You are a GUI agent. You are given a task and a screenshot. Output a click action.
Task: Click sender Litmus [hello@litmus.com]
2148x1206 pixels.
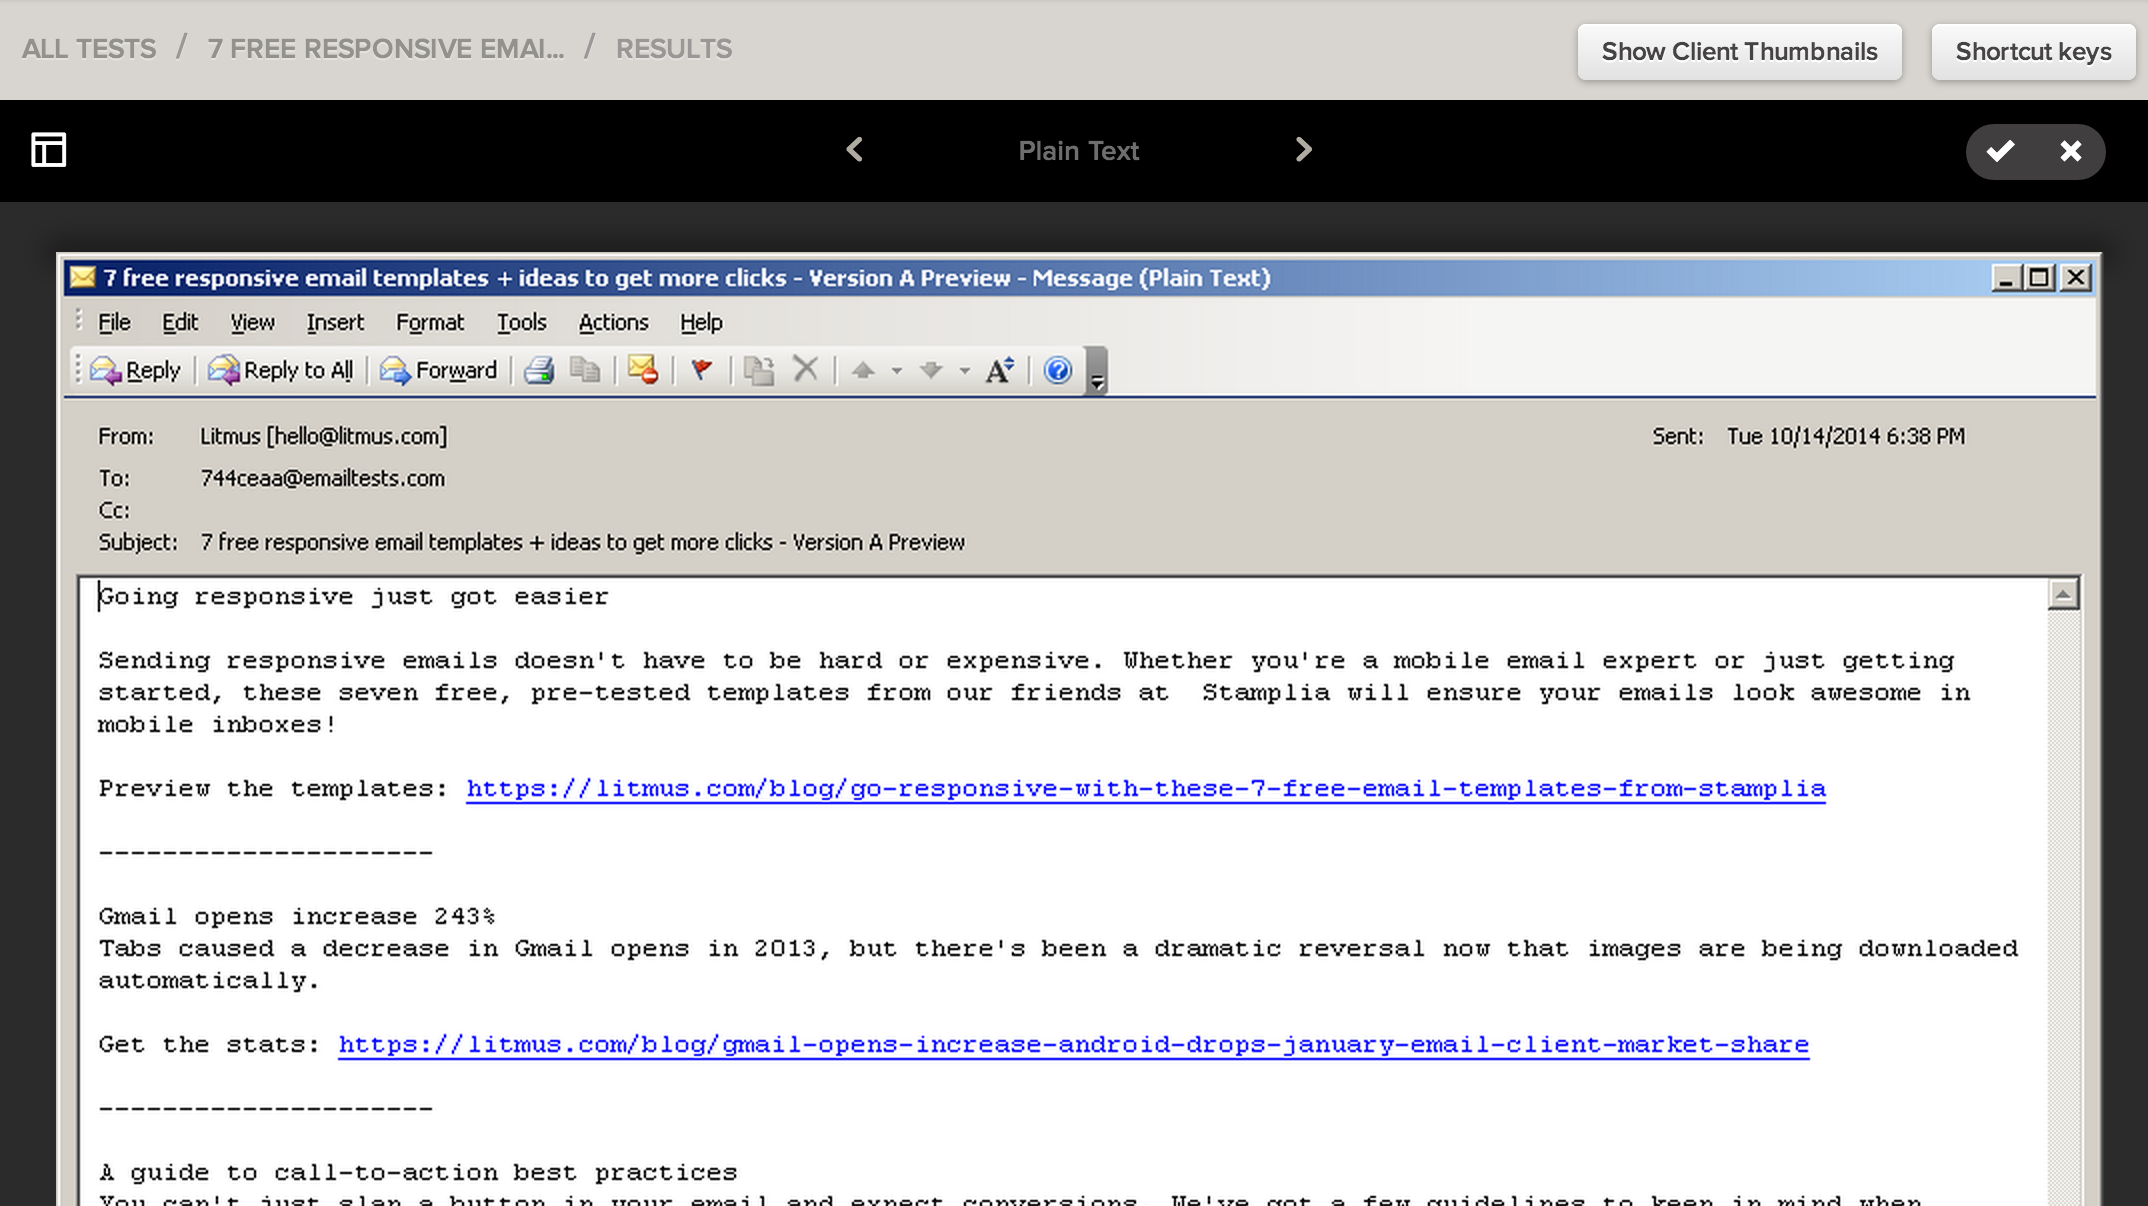pos(323,436)
